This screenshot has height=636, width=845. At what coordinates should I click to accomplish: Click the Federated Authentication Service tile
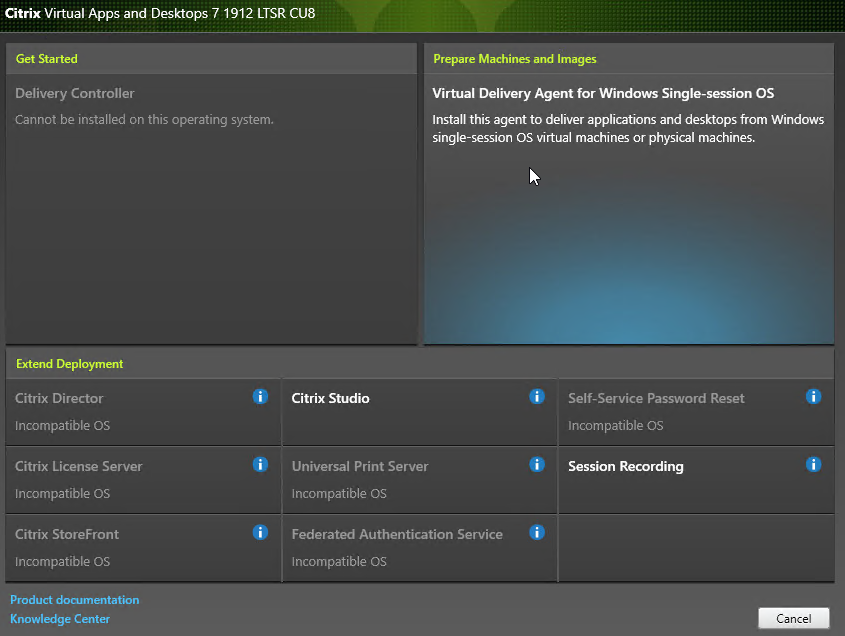(x=419, y=548)
